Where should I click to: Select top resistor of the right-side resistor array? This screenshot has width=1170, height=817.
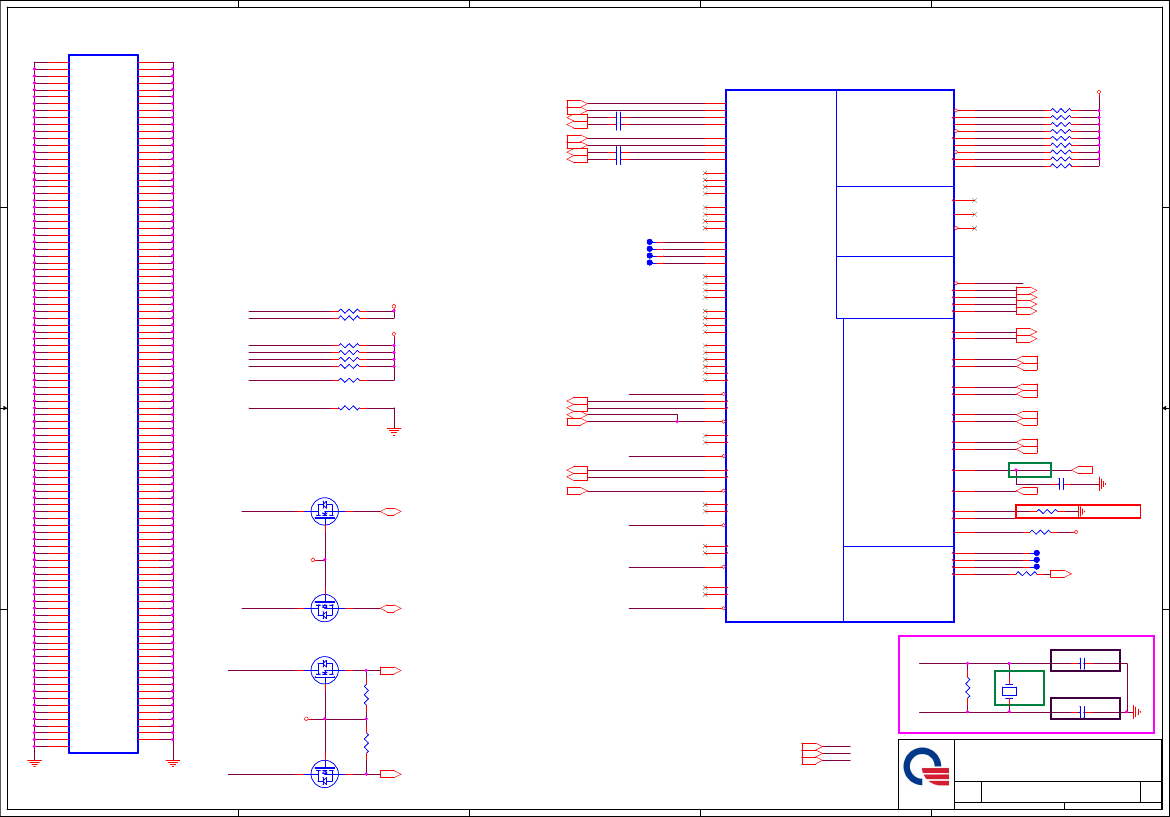pyautogui.click(x=1061, y=110)
